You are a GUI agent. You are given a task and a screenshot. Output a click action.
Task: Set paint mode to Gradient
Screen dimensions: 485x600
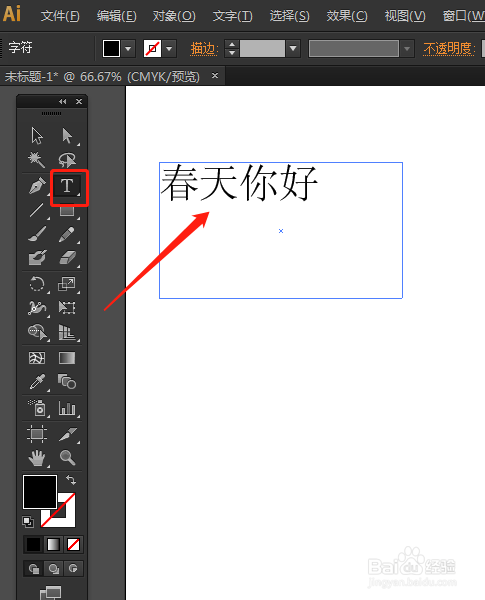[54, 544]
